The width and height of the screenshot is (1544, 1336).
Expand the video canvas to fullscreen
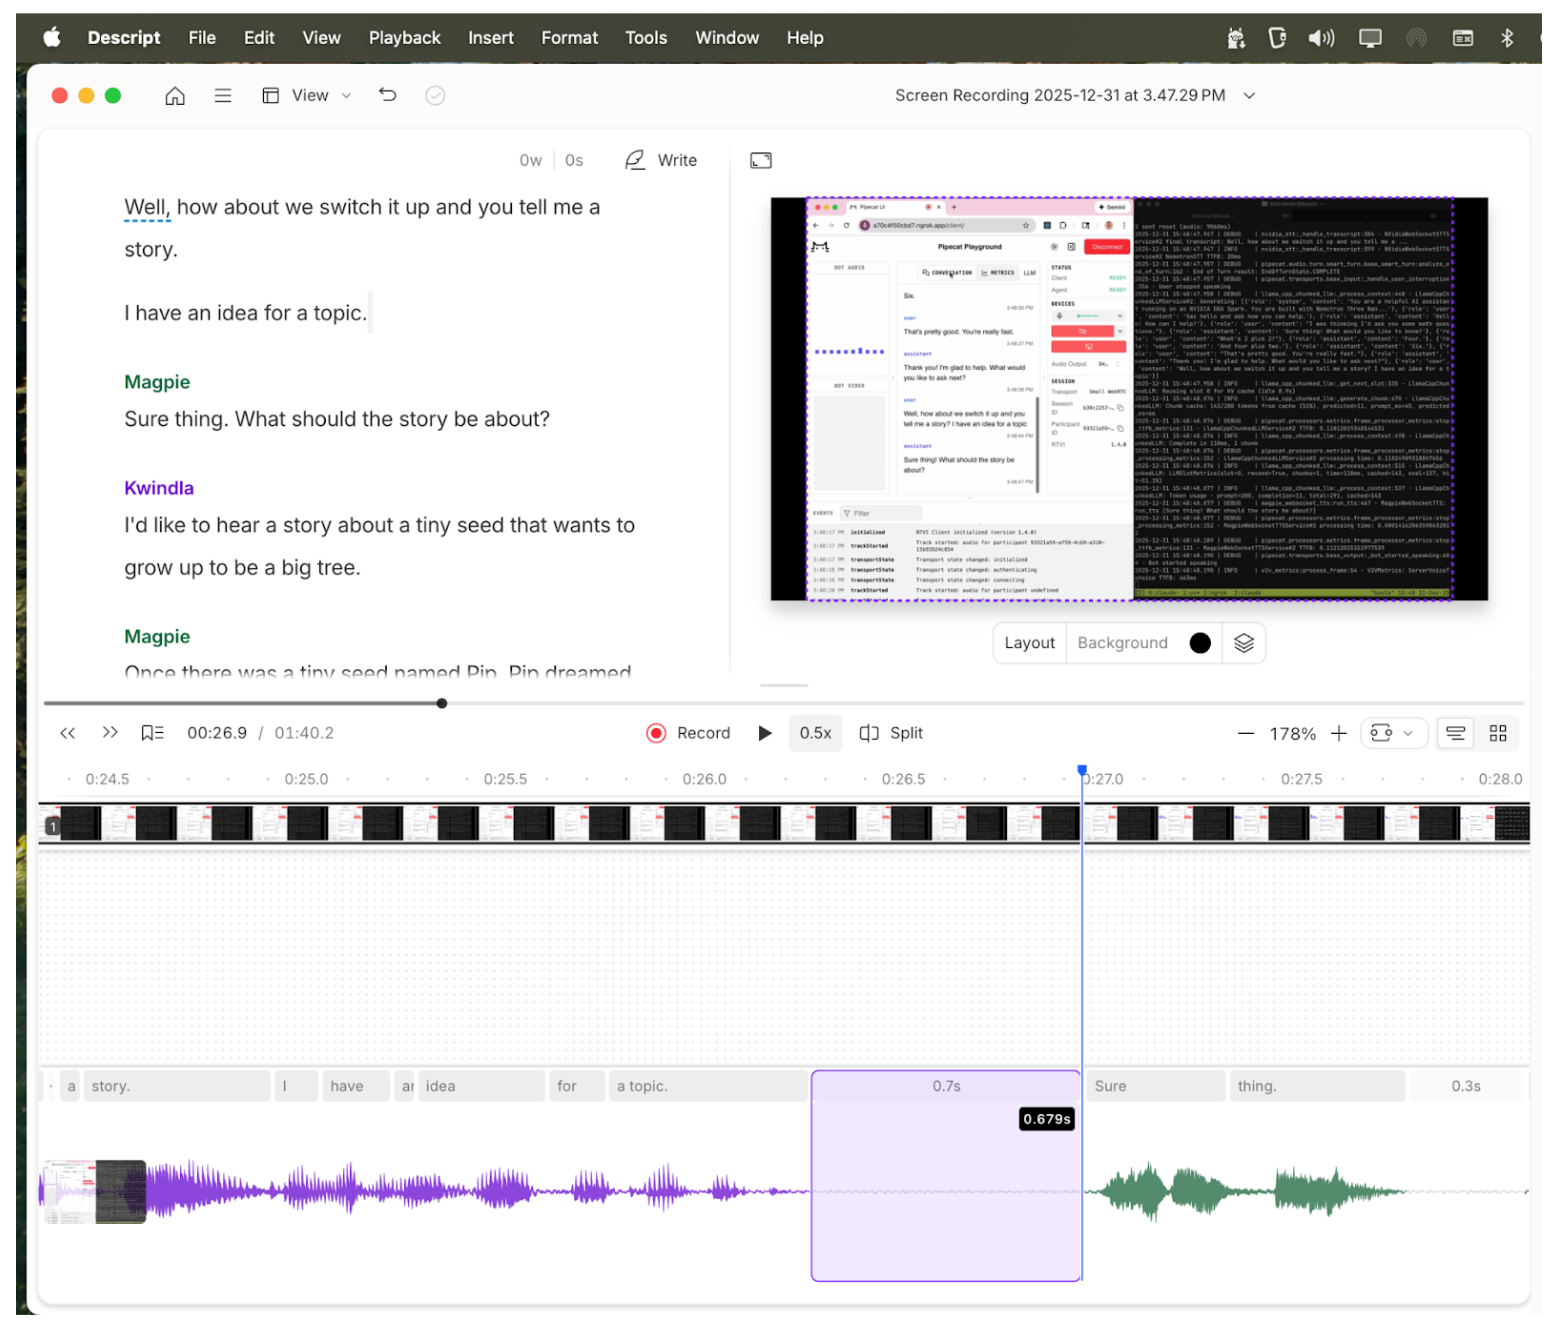click(x=761, y=160)
